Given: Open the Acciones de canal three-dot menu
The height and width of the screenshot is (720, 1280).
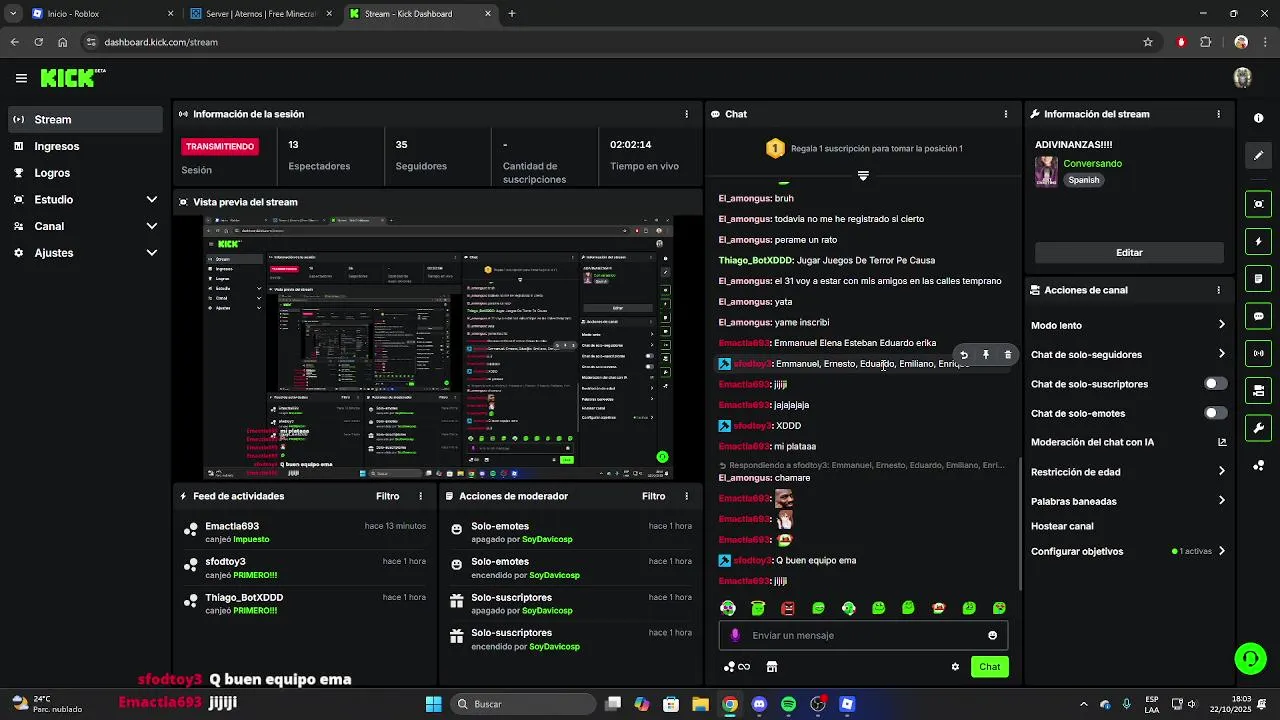Looking at the screenshot, I should (1218, 290).
